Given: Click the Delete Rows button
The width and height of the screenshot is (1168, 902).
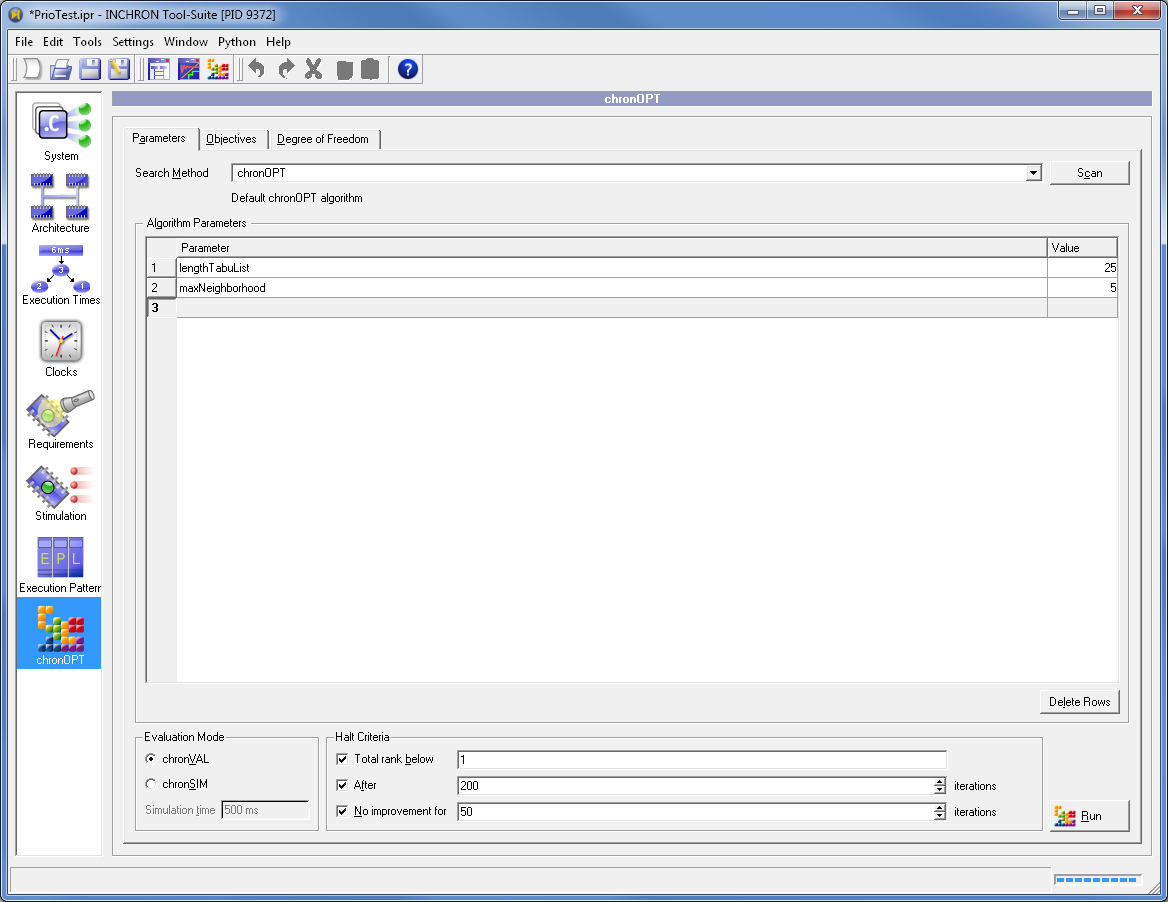Looking at the screenshot, I should [x=1079, y=702].
